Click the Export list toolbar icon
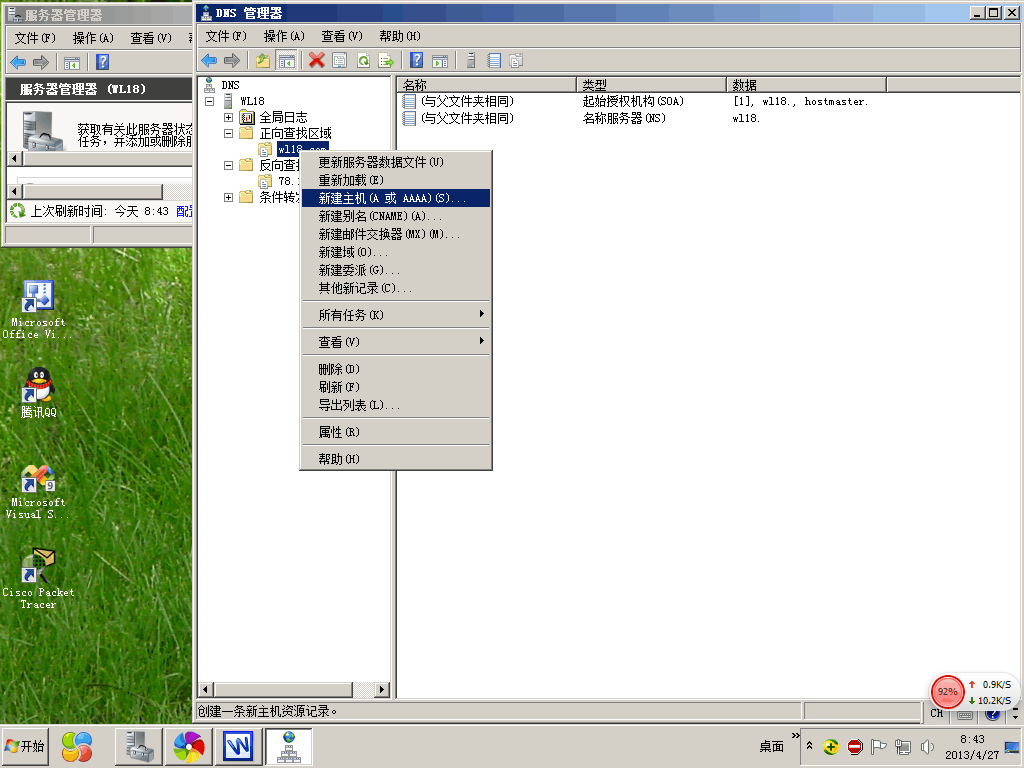This screenshot has width=1024, height=768. [x=385, y=61]
